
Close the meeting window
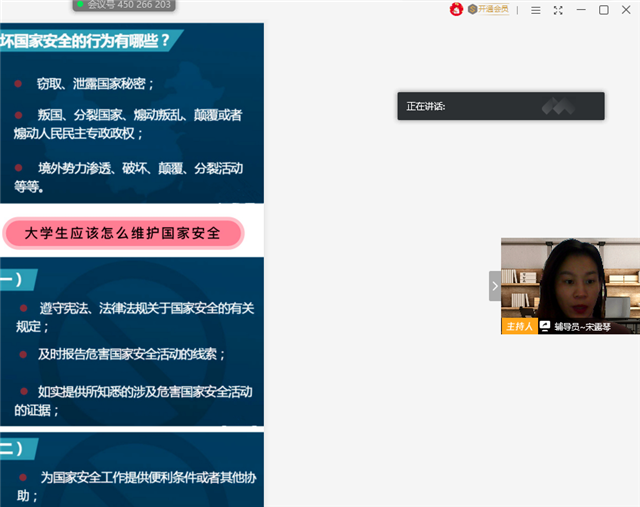pos(626,10)
